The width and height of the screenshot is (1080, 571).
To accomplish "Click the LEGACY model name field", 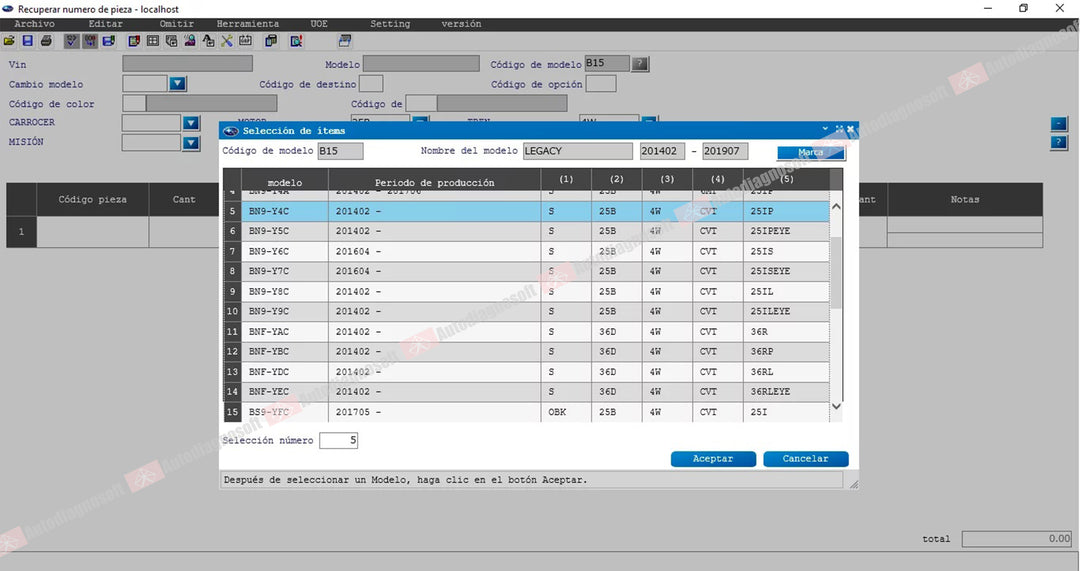I will click(x=577, y=151).
